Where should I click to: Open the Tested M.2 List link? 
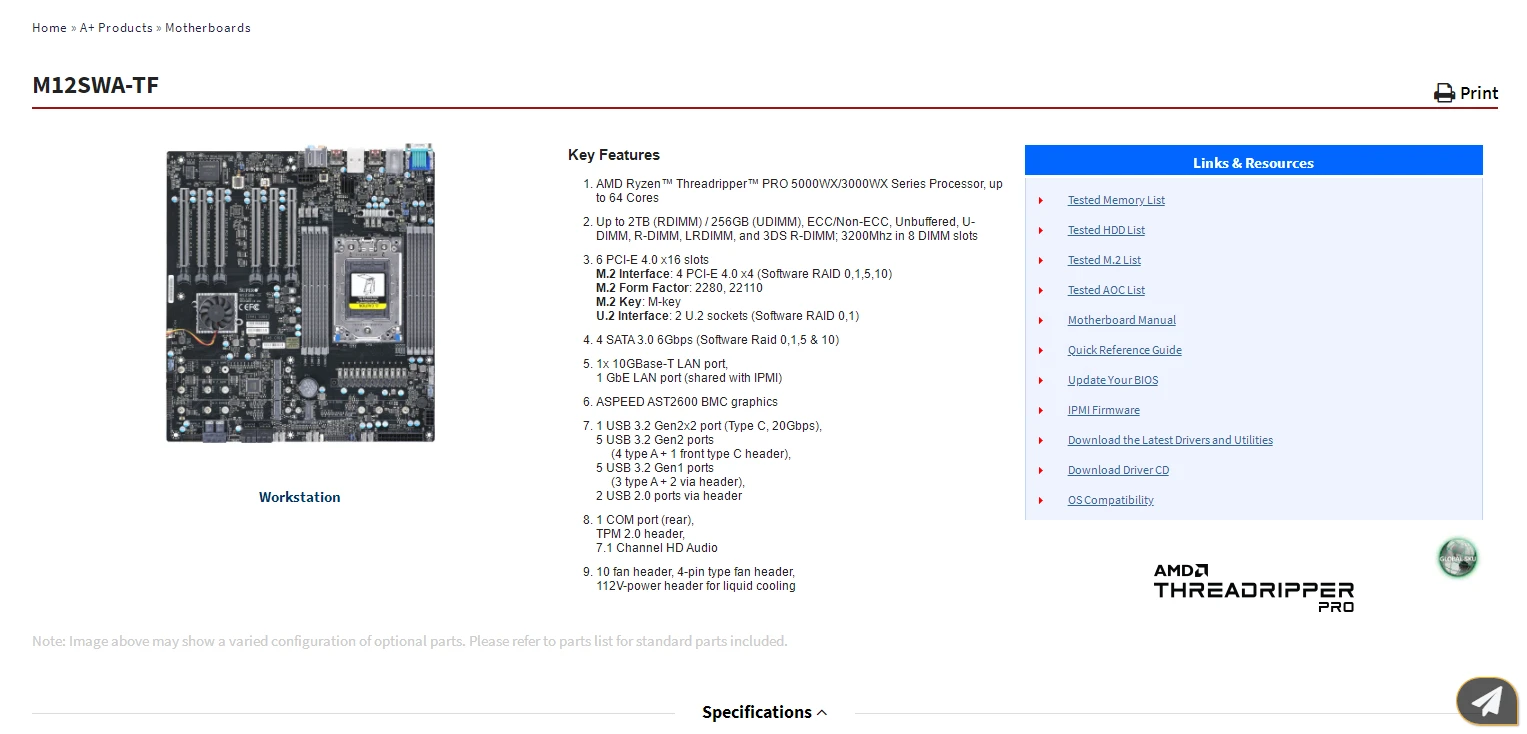pos(1104,260)
